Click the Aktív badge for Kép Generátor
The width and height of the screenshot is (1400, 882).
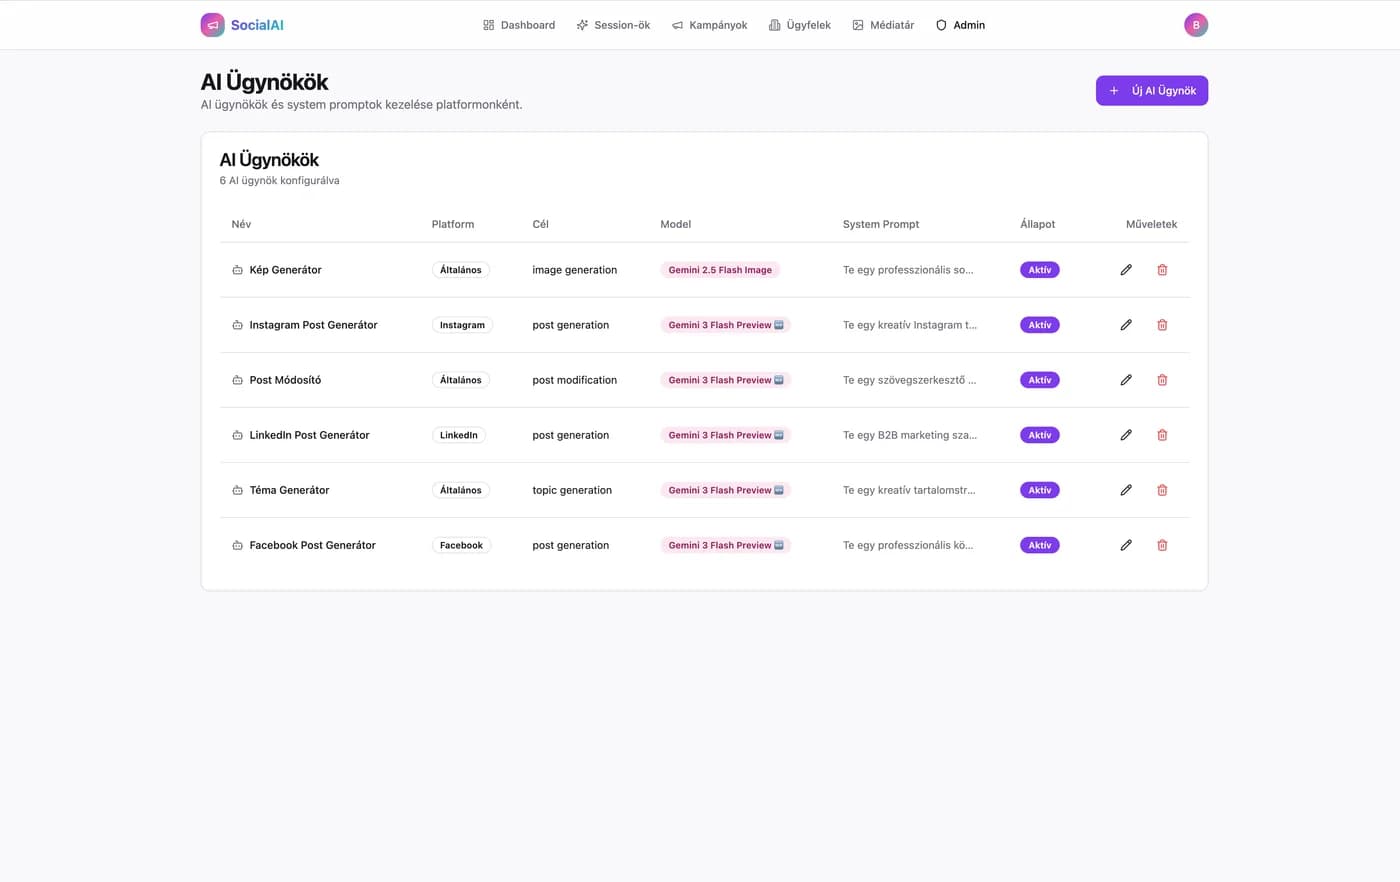1040,270
